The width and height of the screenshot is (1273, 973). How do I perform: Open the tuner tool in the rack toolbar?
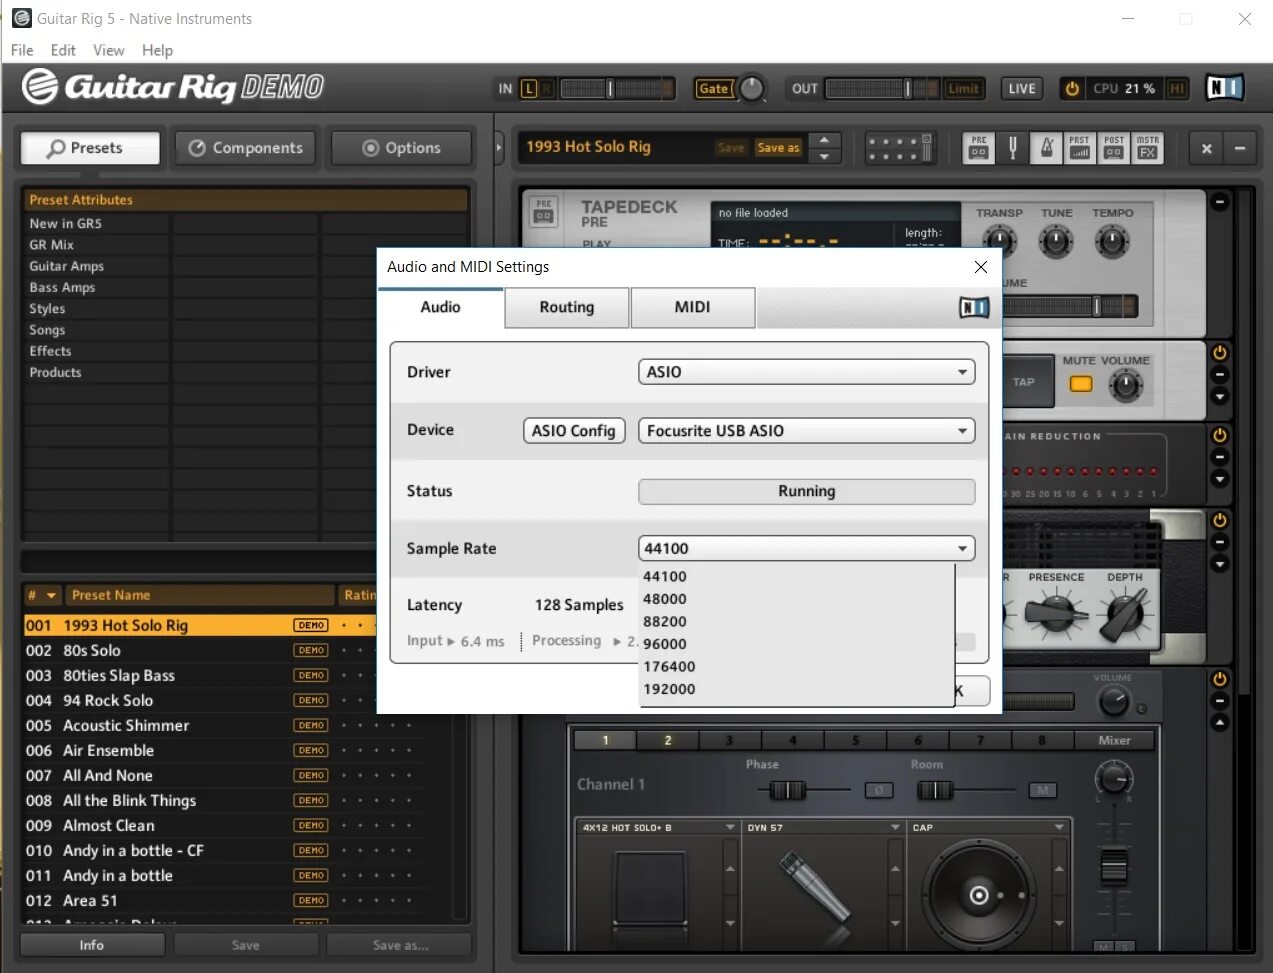[1012, 148]
